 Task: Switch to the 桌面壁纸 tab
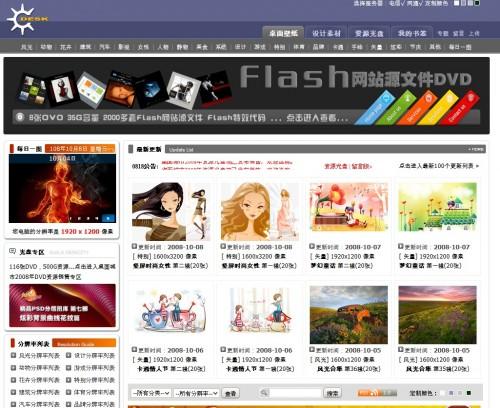point(283,33)
